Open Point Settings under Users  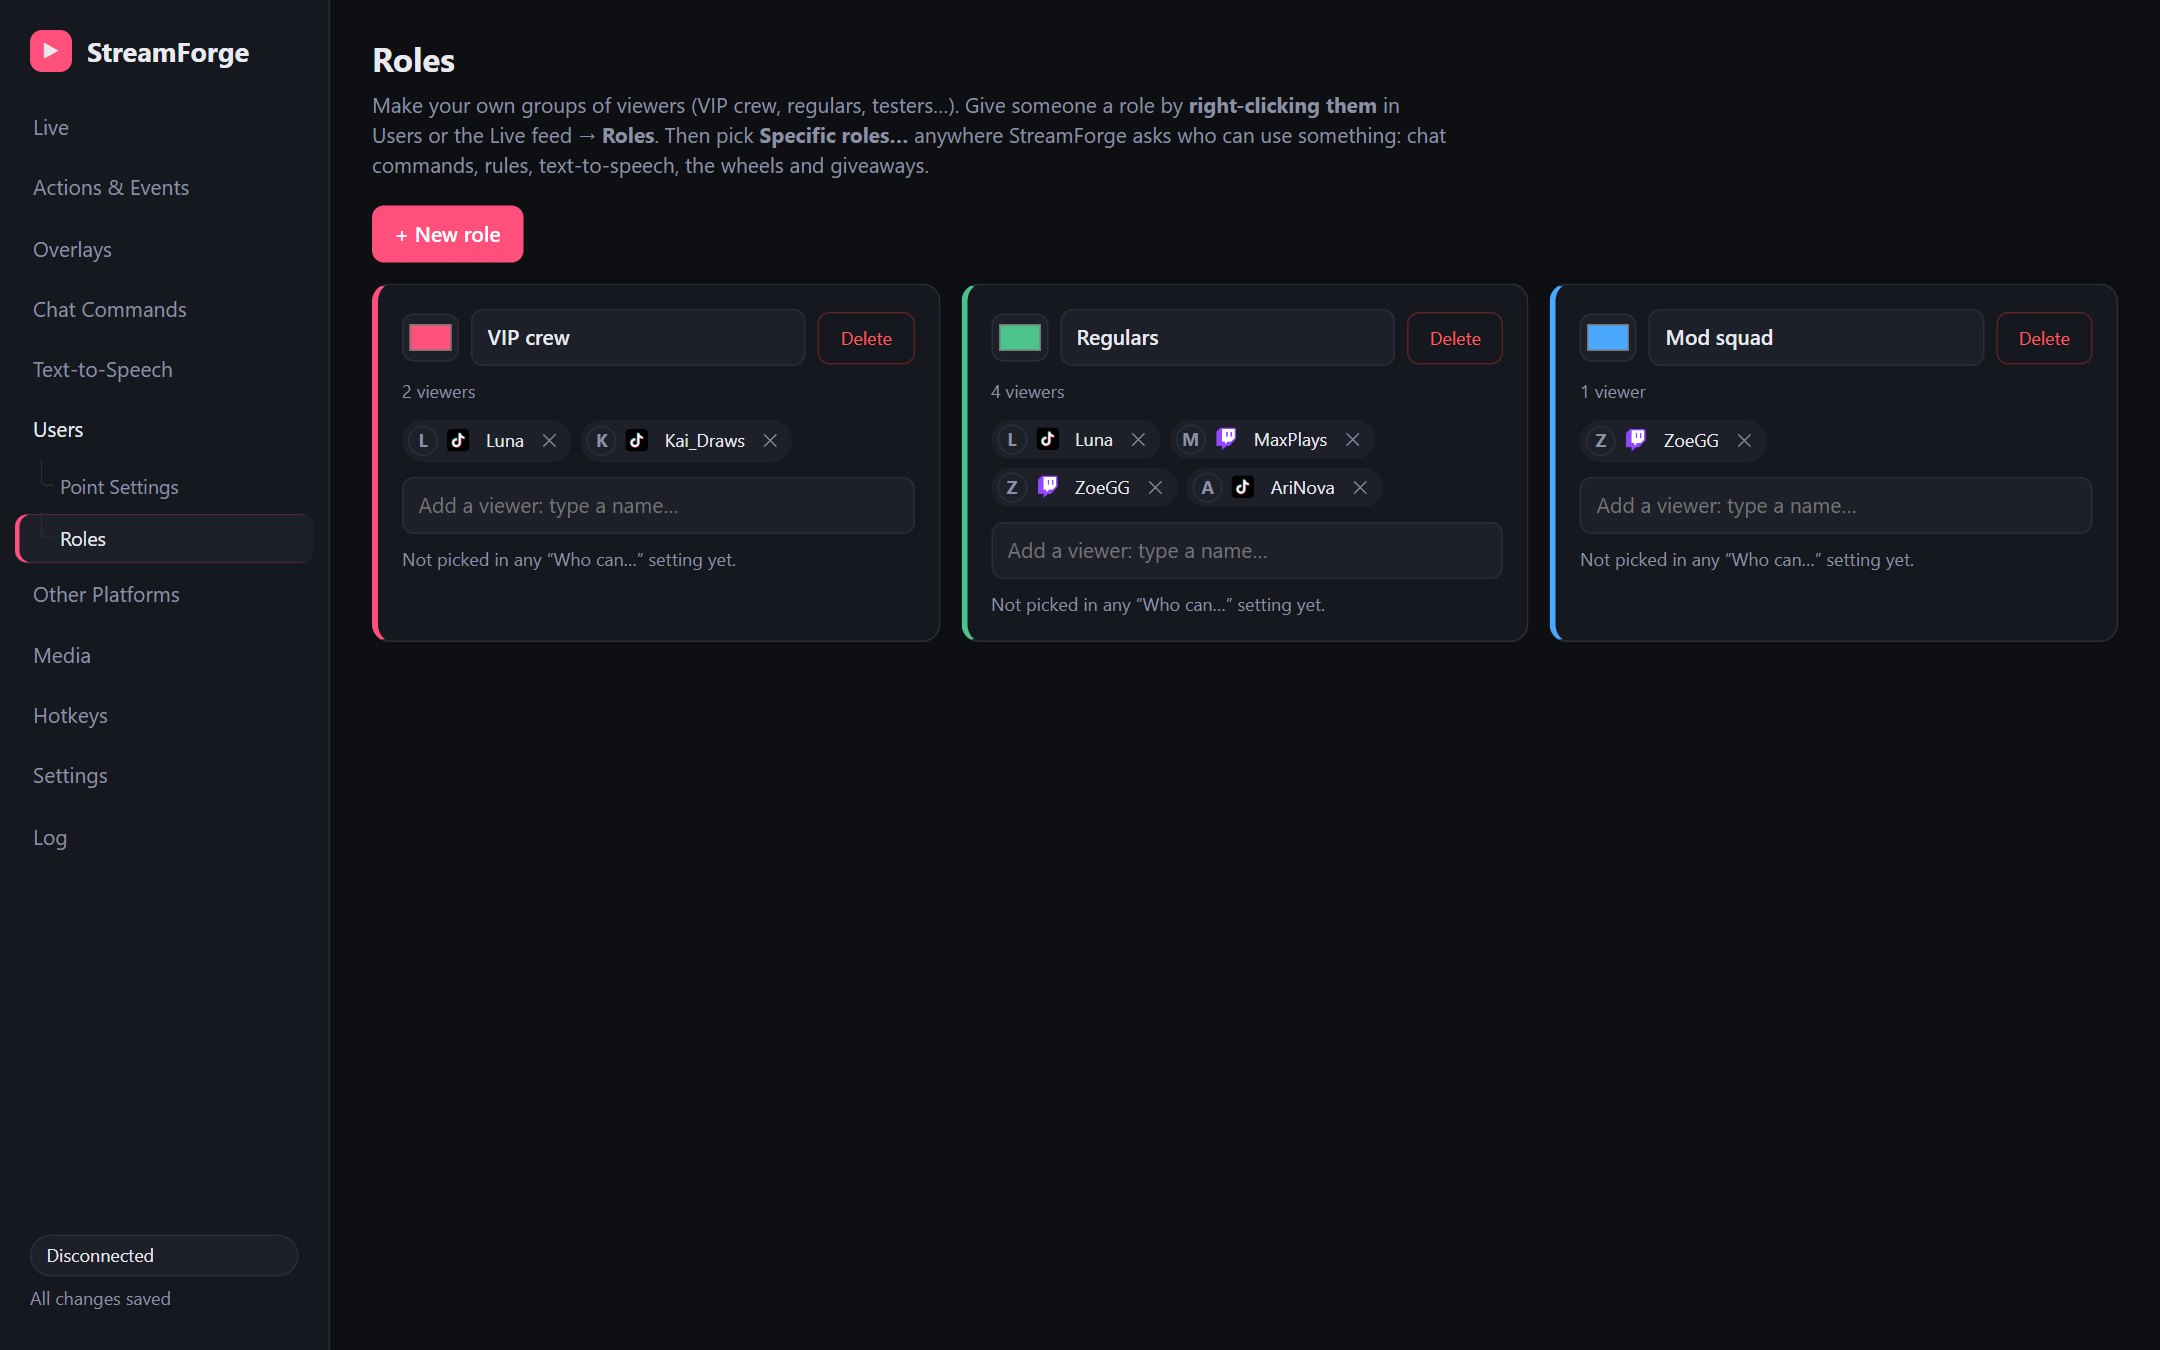pos(164,487)
